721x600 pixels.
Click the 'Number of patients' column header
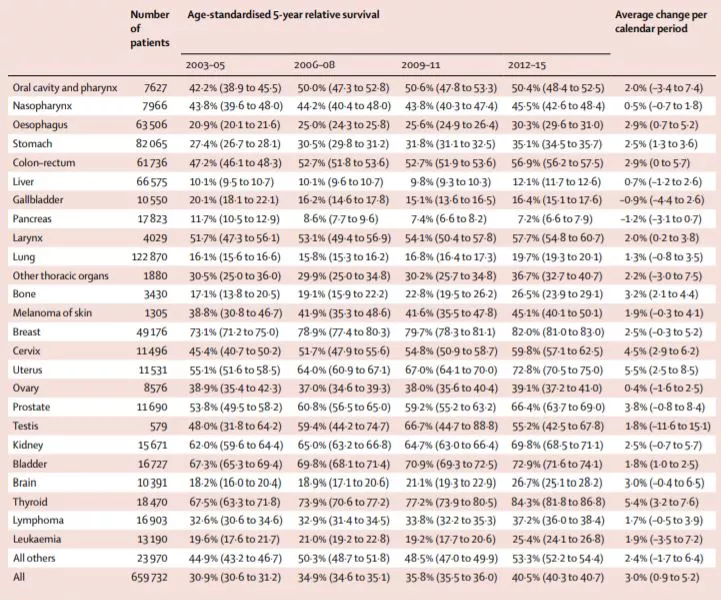tap(152, 30)
